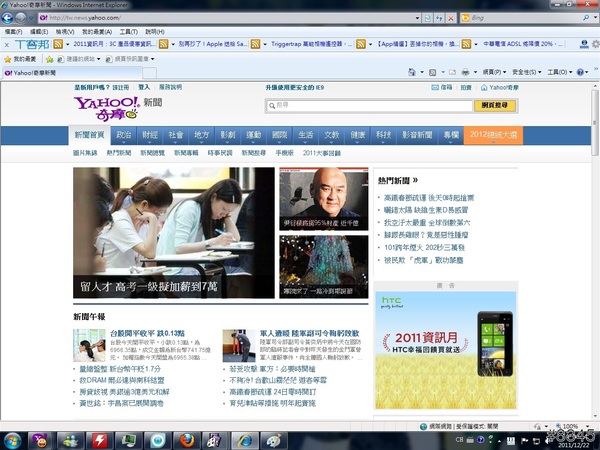600x450 pixels.
Task: Click the 網頁搜尋 search button
Action: coord(497,104)
